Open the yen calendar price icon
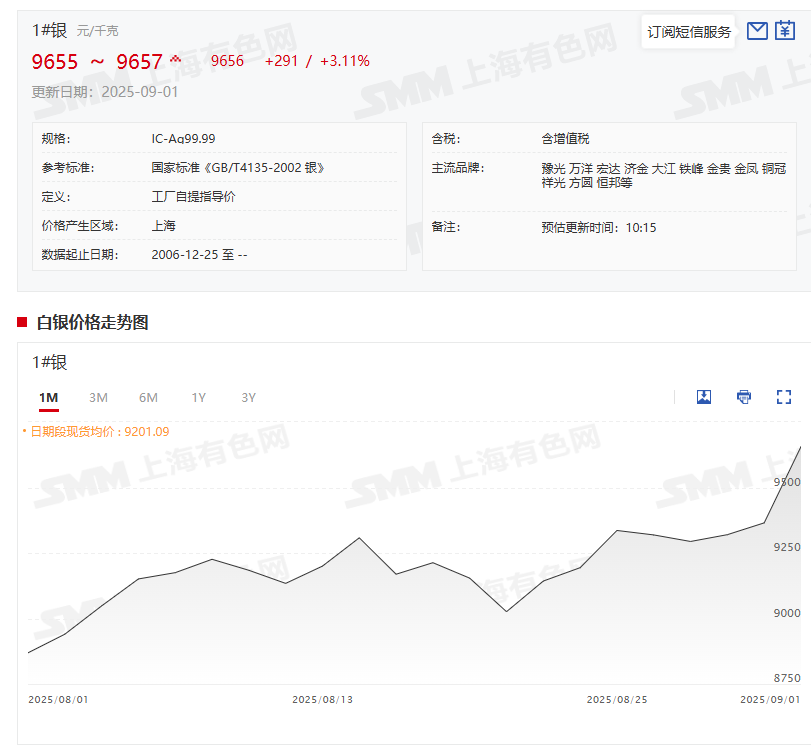 pyautogui.click(x=785, y=31)
